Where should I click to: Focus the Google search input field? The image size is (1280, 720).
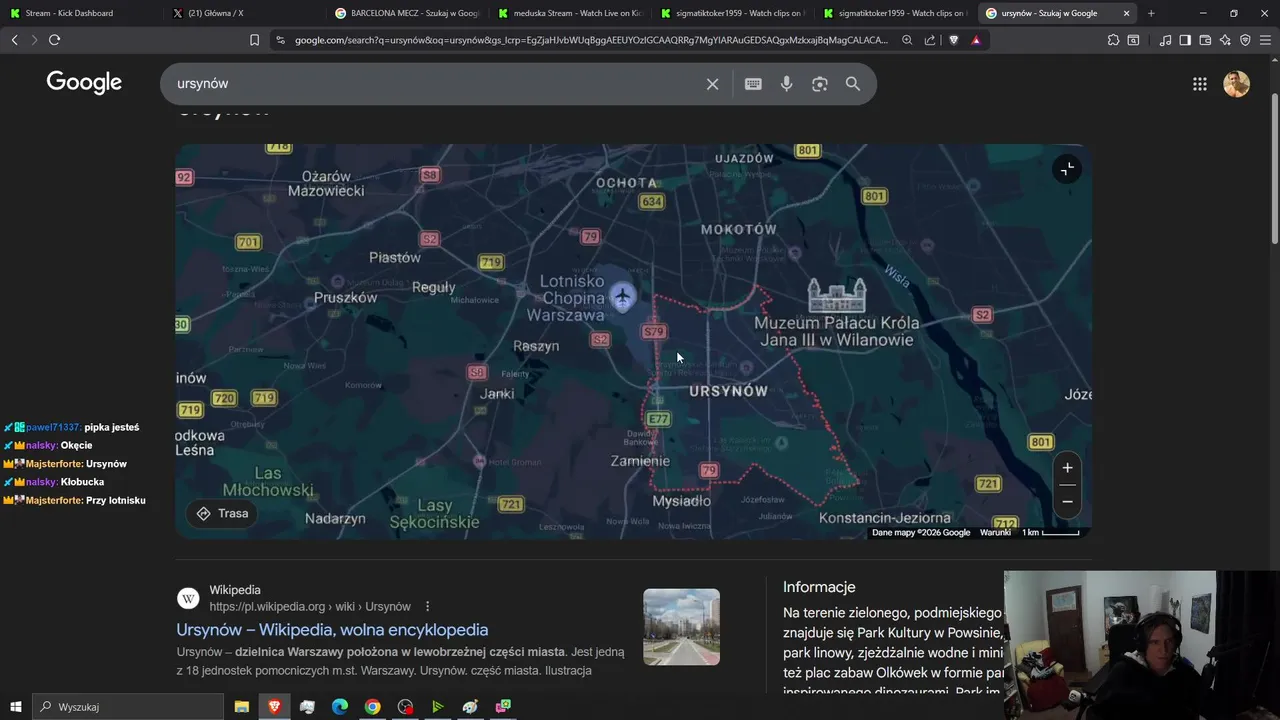435,84
